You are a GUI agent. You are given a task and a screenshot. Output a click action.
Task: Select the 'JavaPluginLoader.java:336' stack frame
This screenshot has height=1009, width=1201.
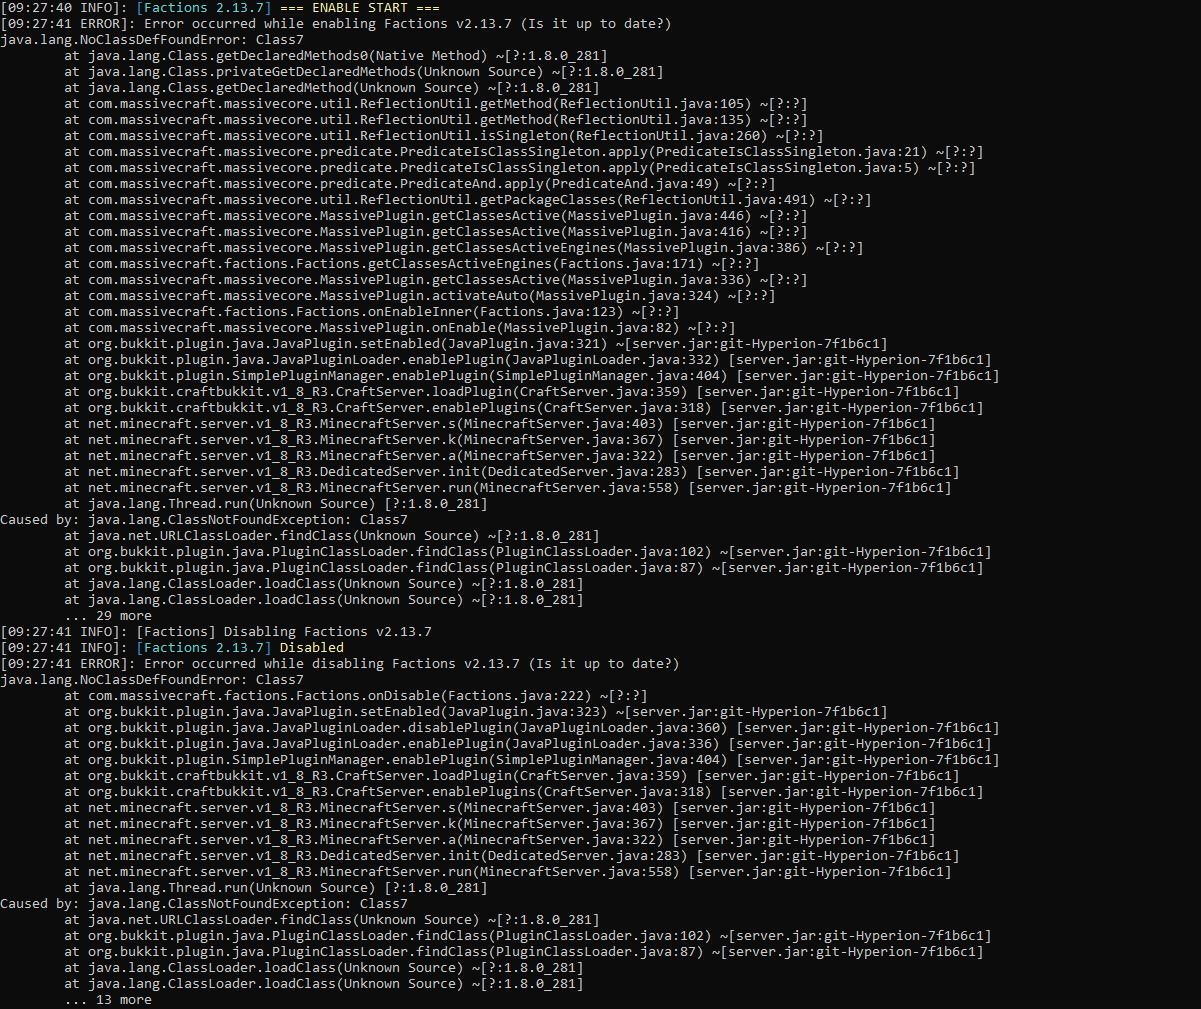(527, 743)
